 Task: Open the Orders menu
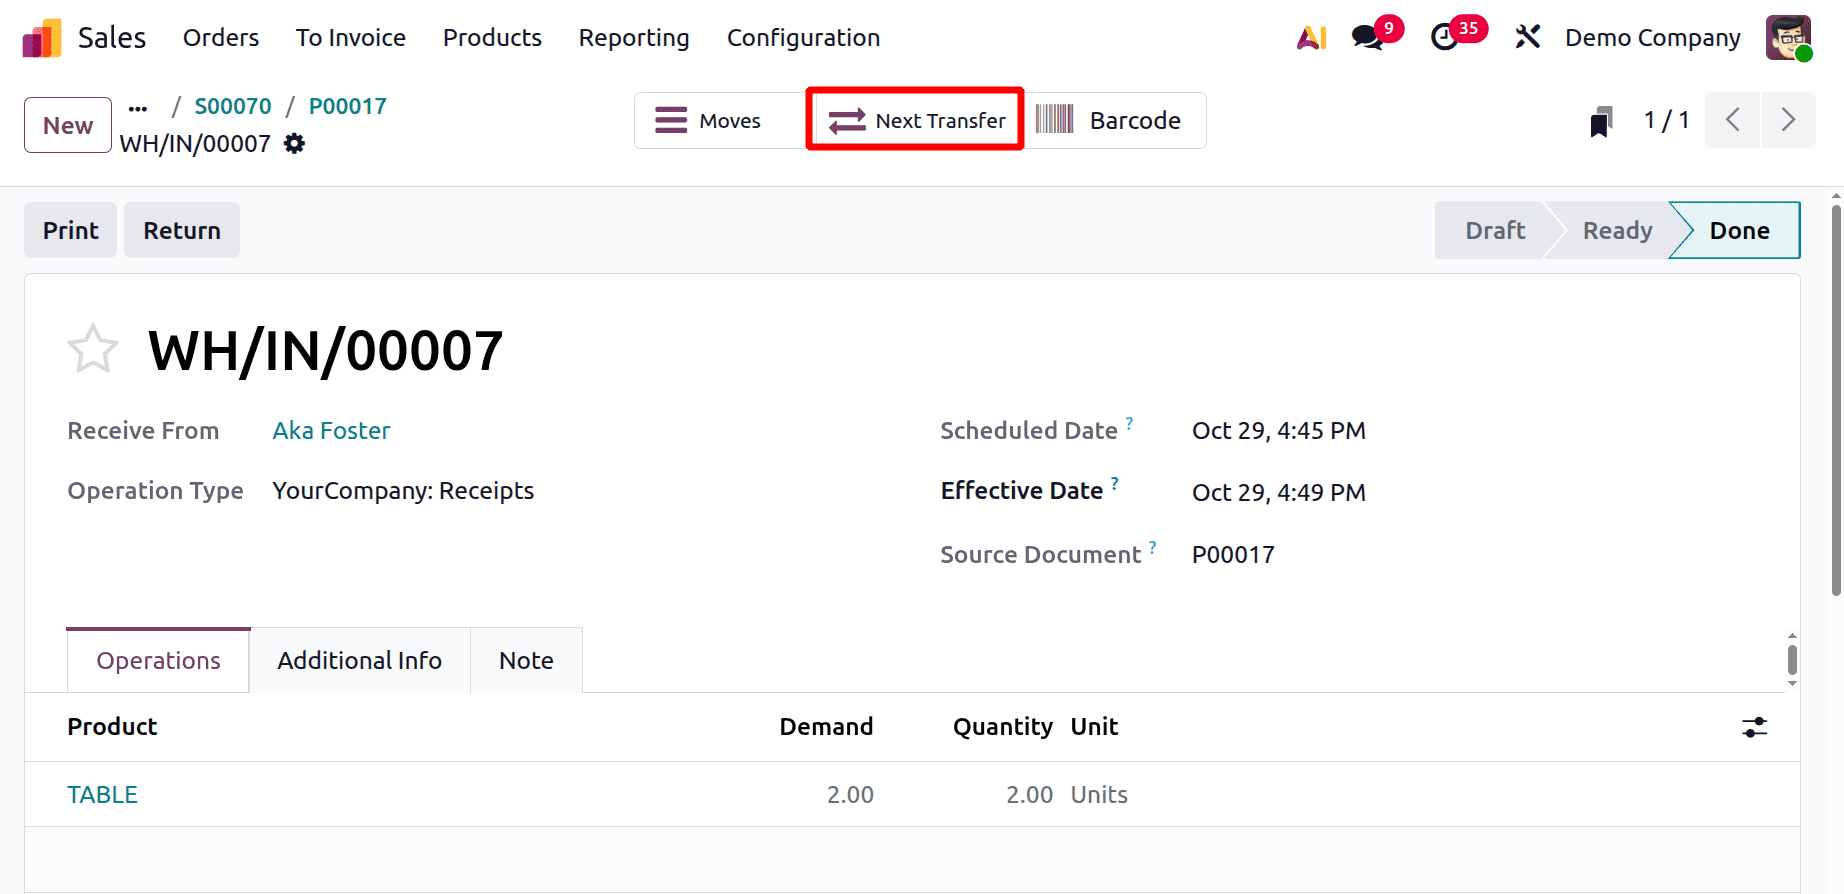click(x=221, y=38)
